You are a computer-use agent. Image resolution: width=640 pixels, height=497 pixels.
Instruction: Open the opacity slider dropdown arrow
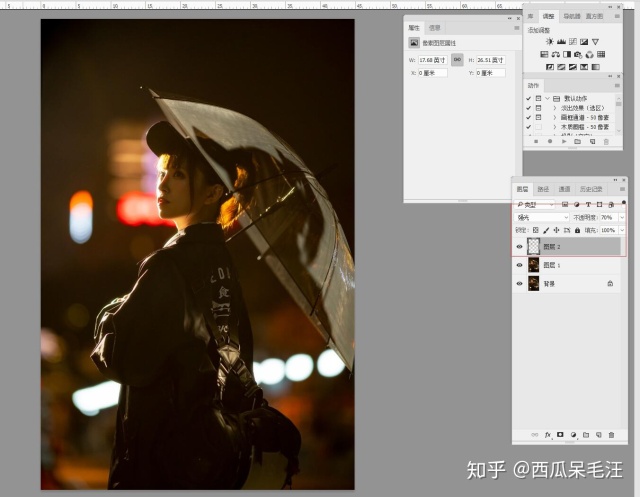point(622,217)
